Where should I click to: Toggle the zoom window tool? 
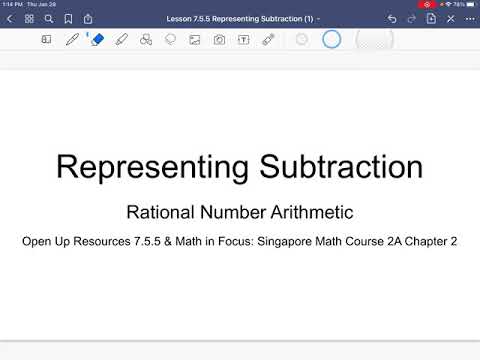pos(46,39)
